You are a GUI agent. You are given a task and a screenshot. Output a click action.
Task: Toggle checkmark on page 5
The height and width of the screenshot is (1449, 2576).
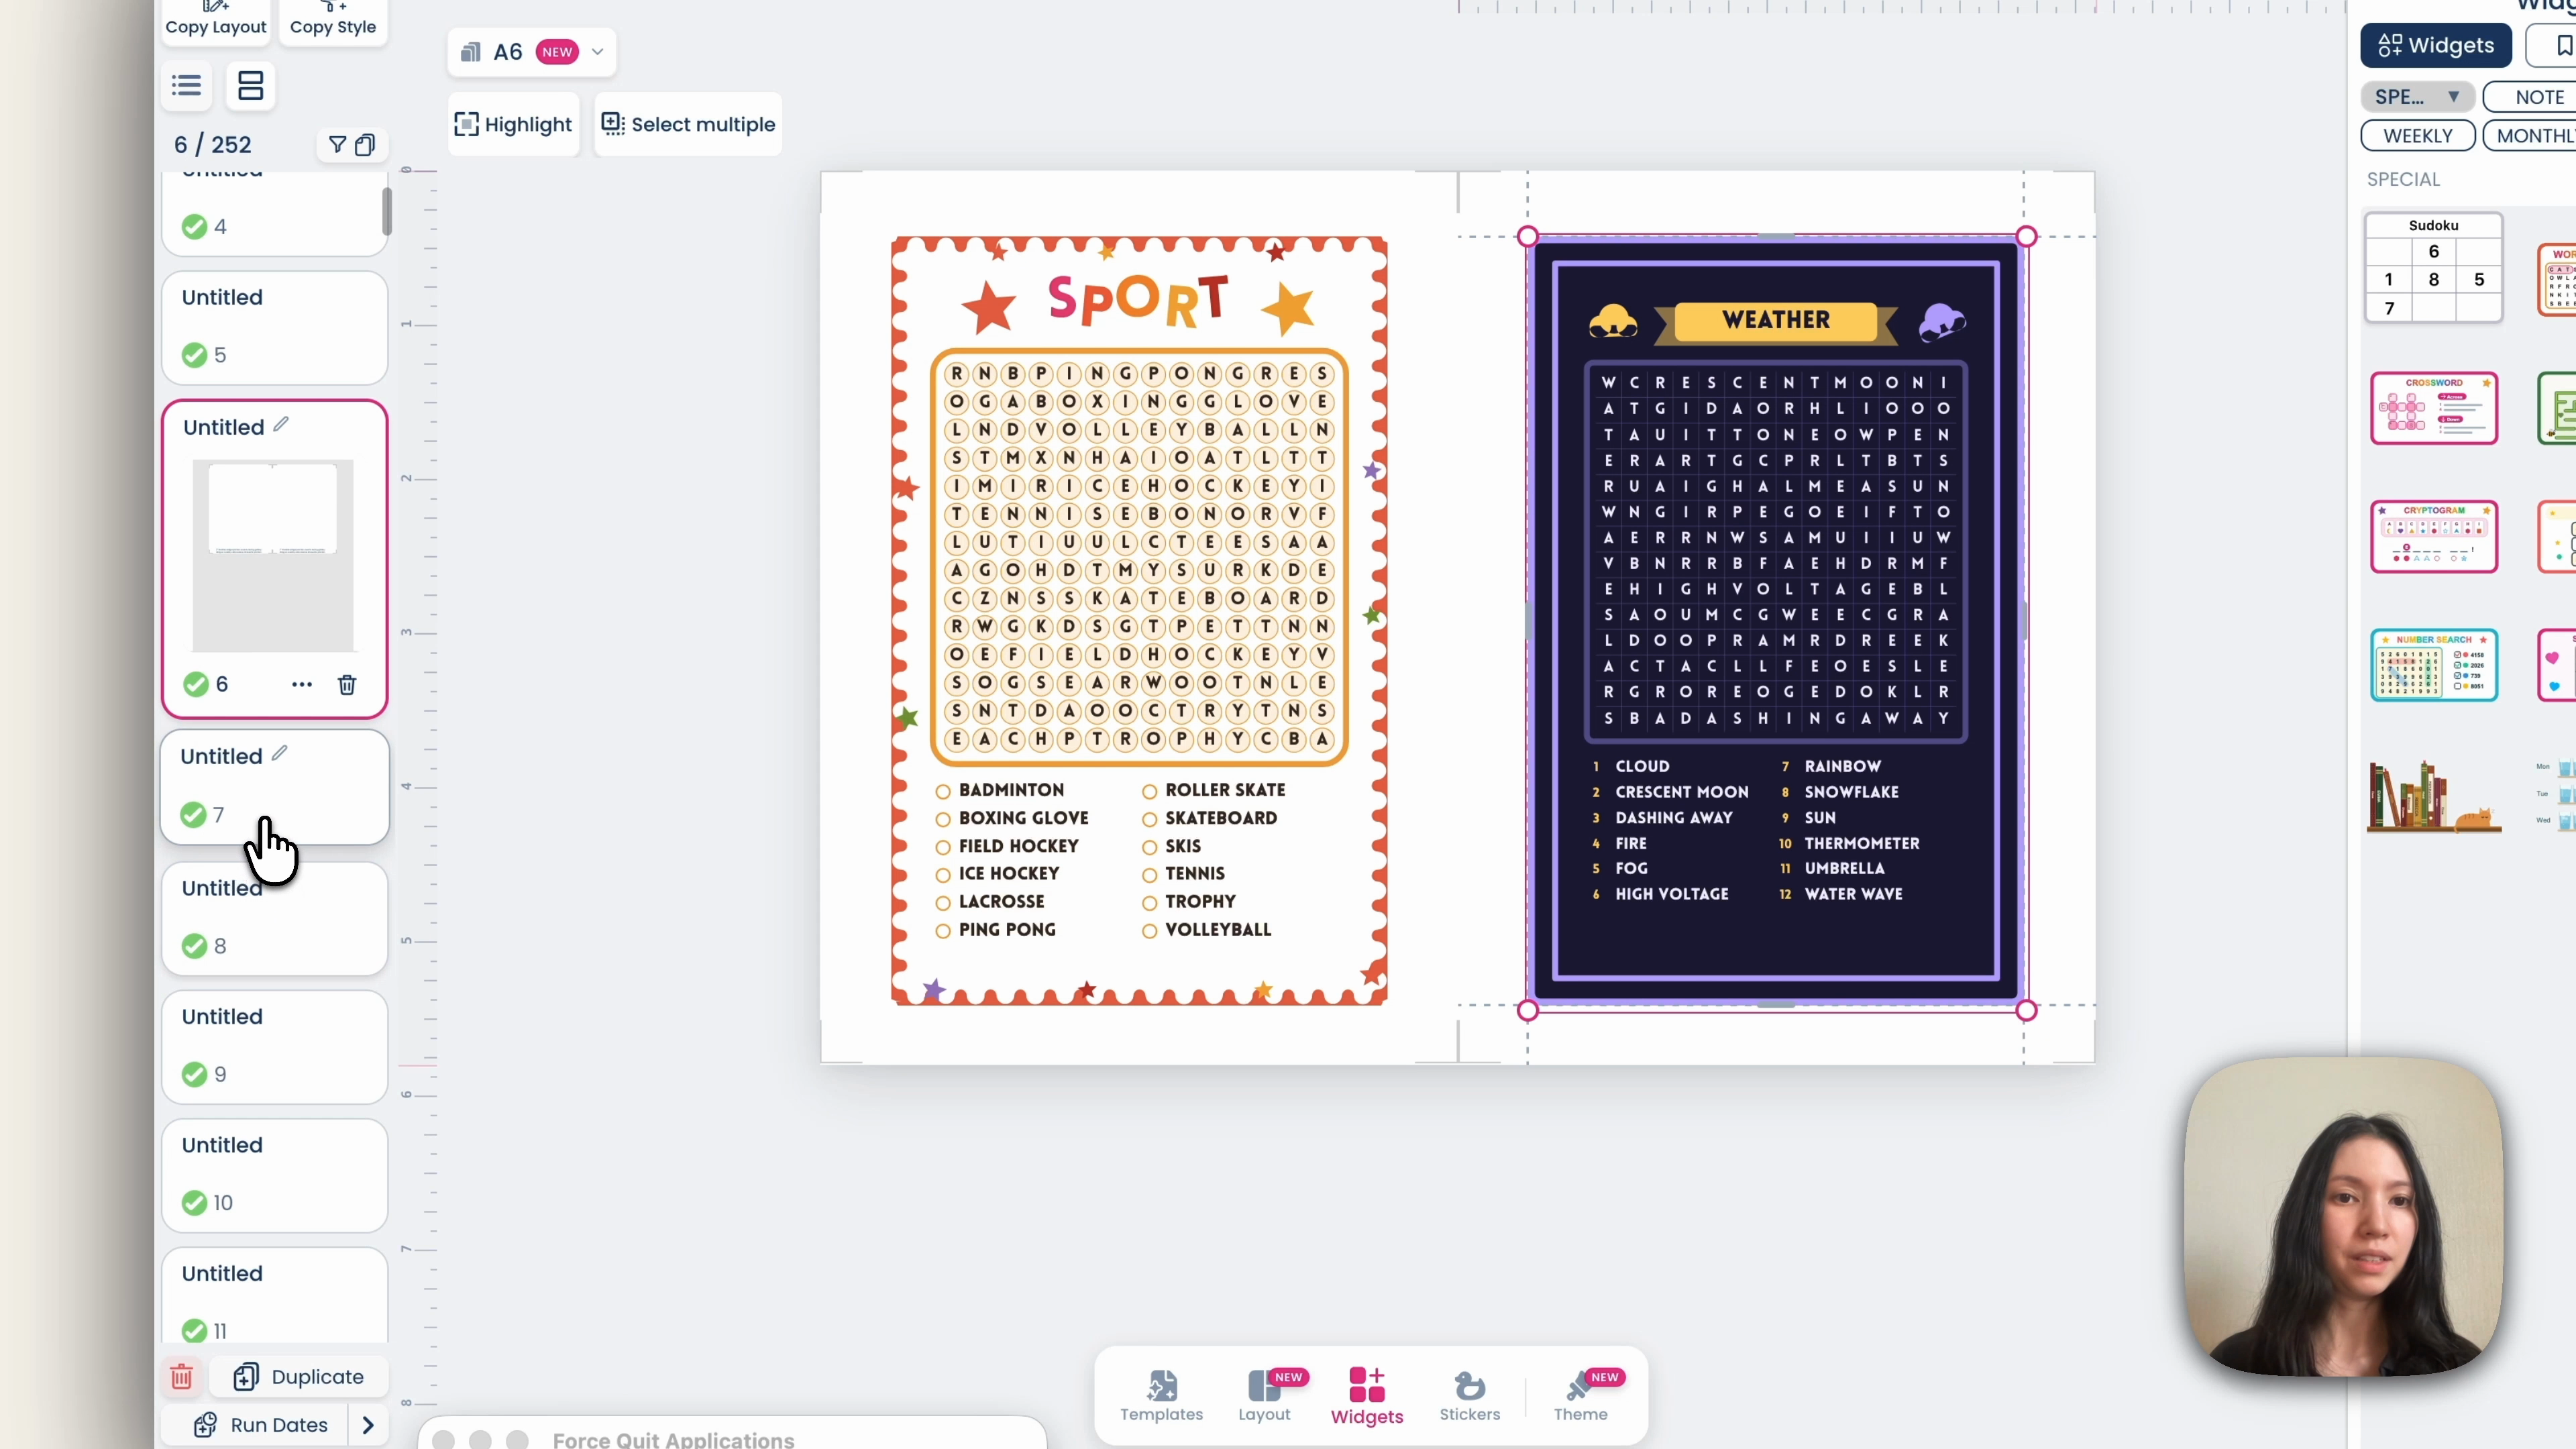[x=195, y=355]
